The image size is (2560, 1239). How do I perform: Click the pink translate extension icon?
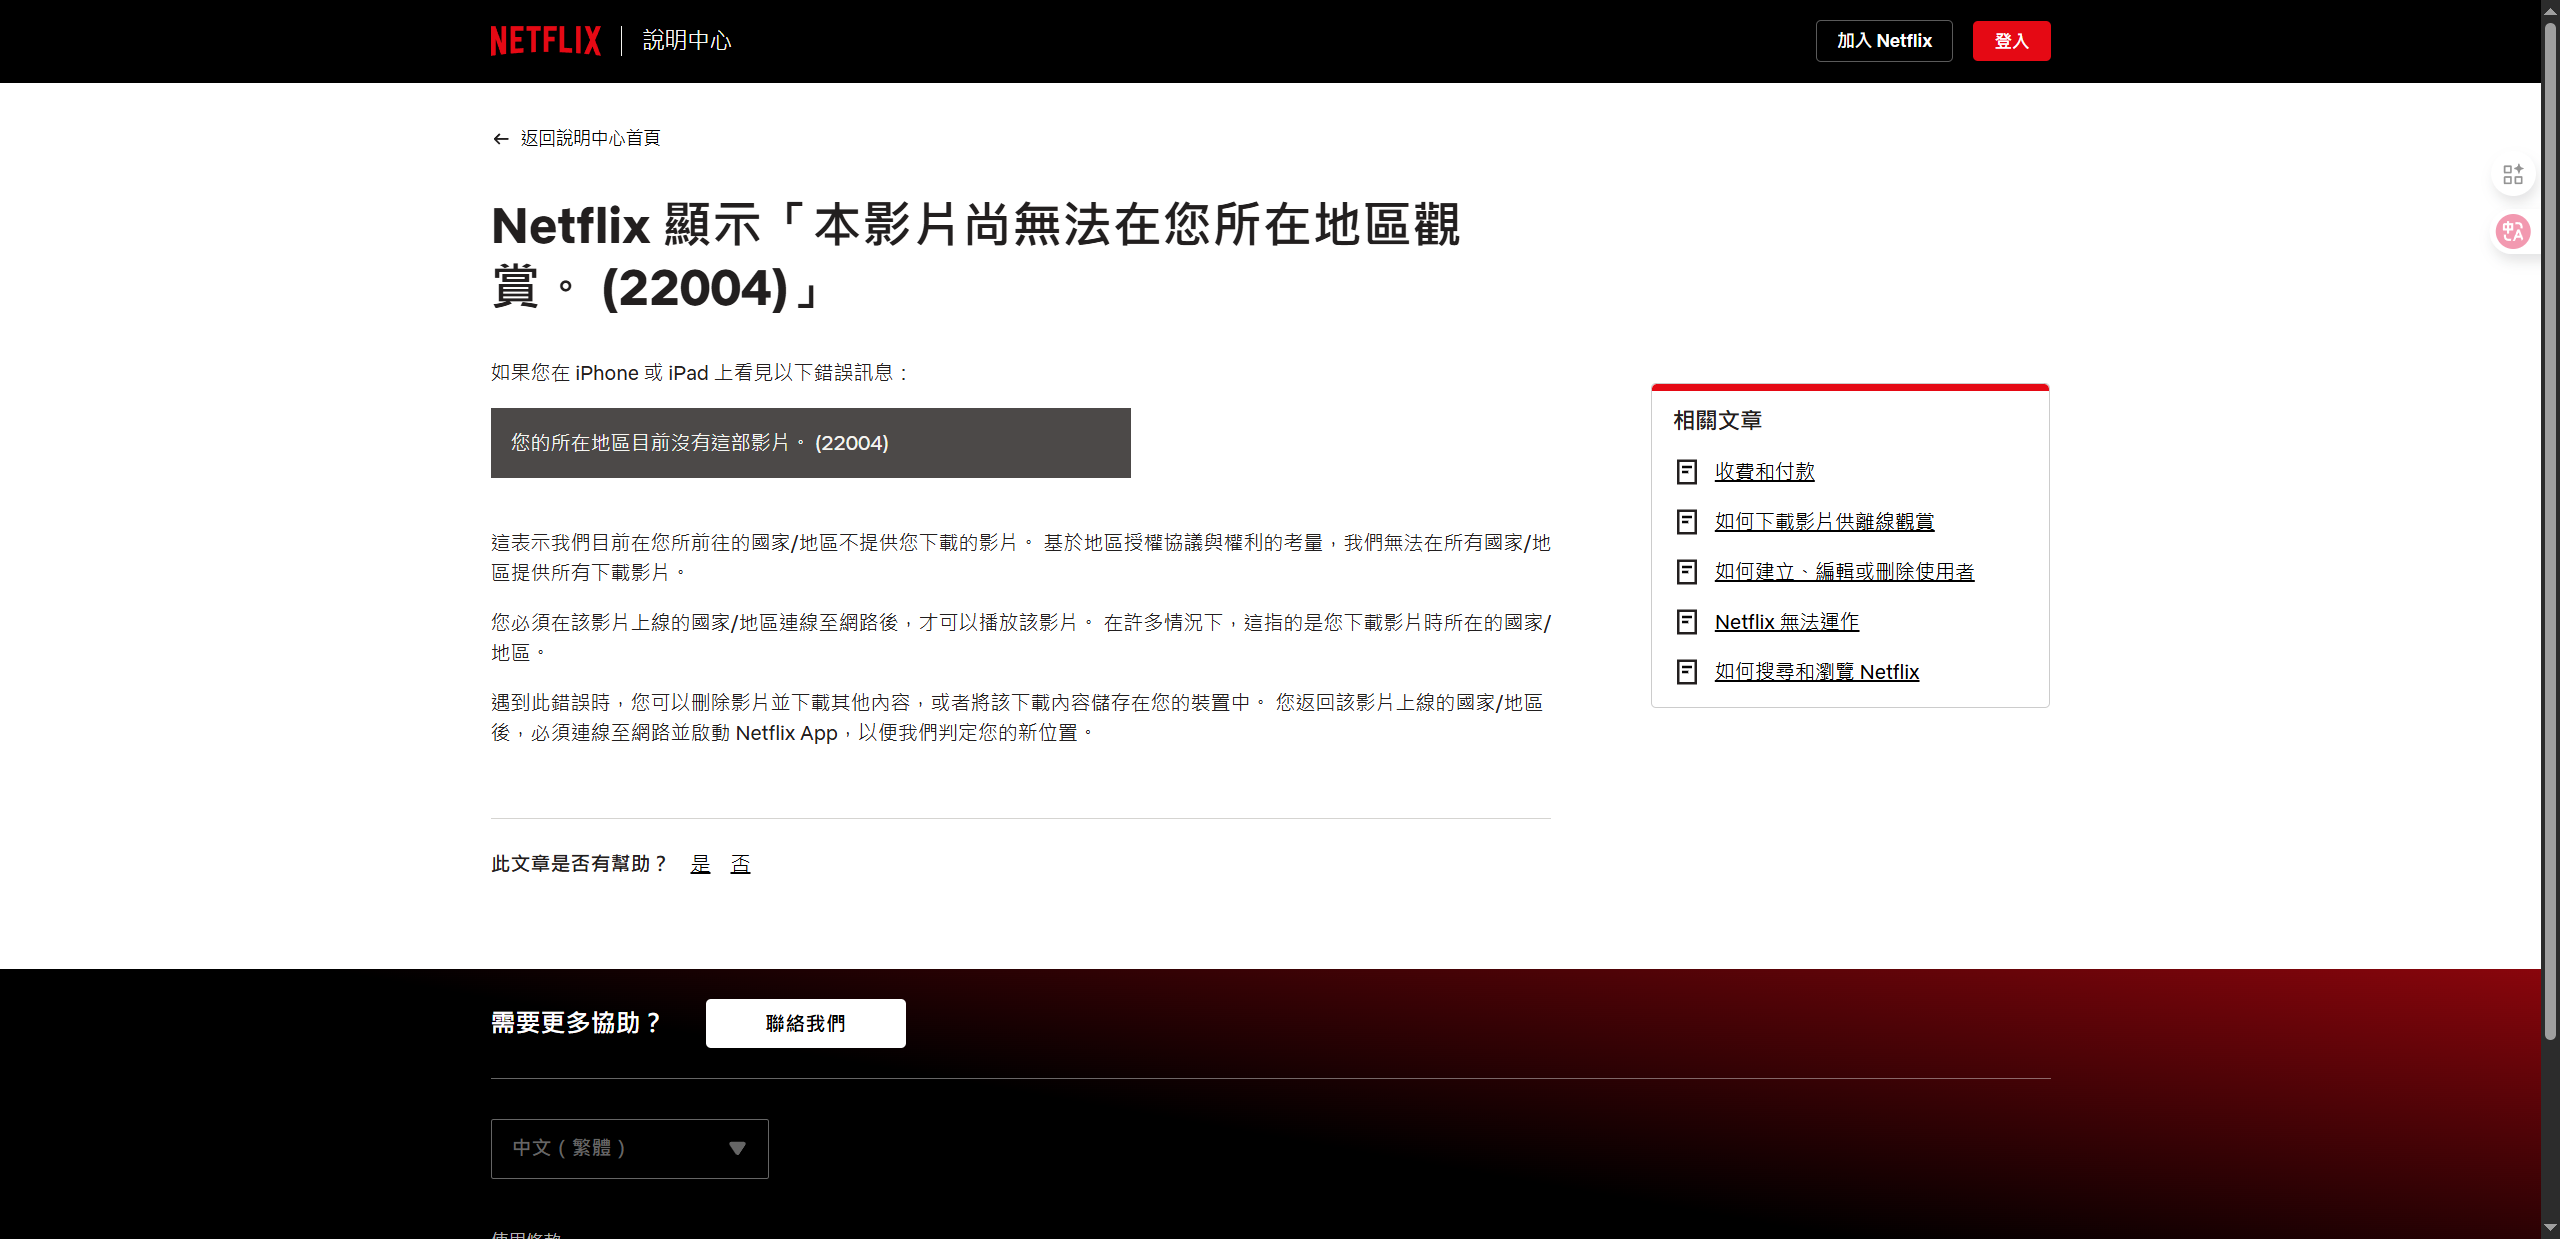point(2512,232)
